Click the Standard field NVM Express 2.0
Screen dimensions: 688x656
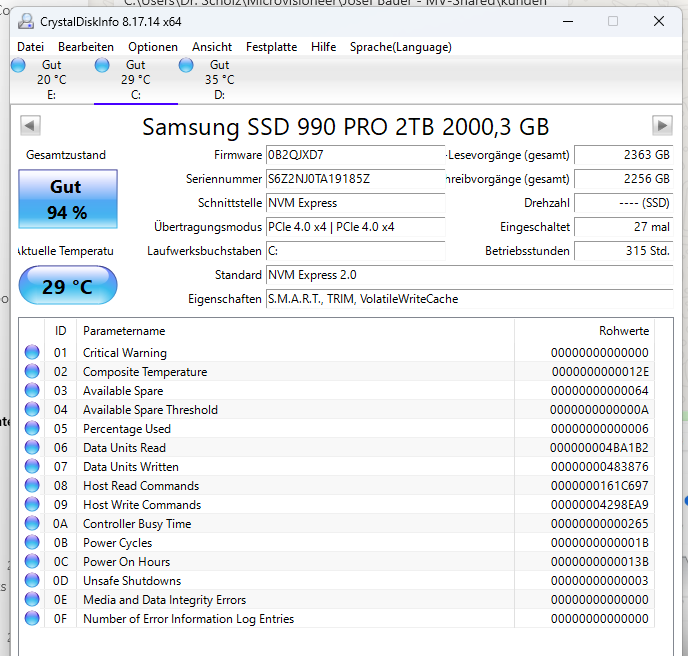(x=469, y=275)
